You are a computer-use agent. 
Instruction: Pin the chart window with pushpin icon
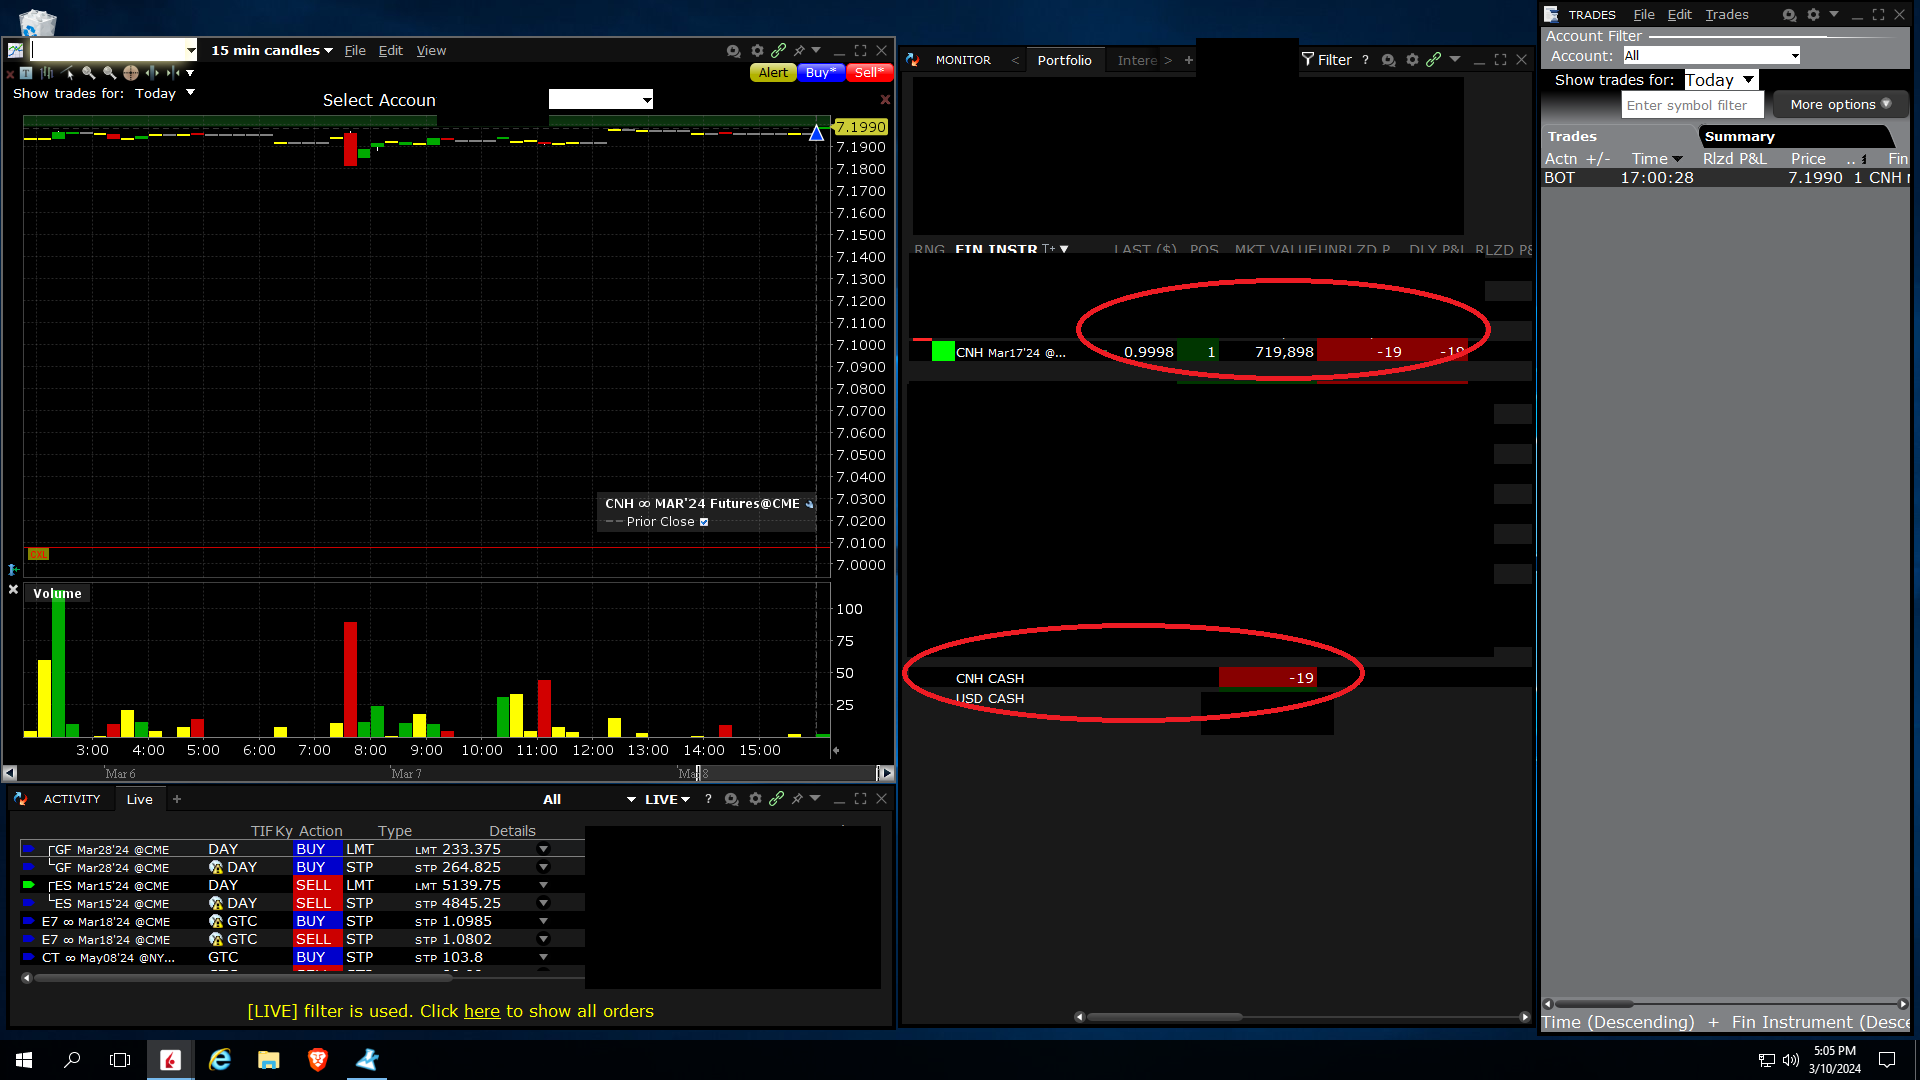(x=799, y=51)
